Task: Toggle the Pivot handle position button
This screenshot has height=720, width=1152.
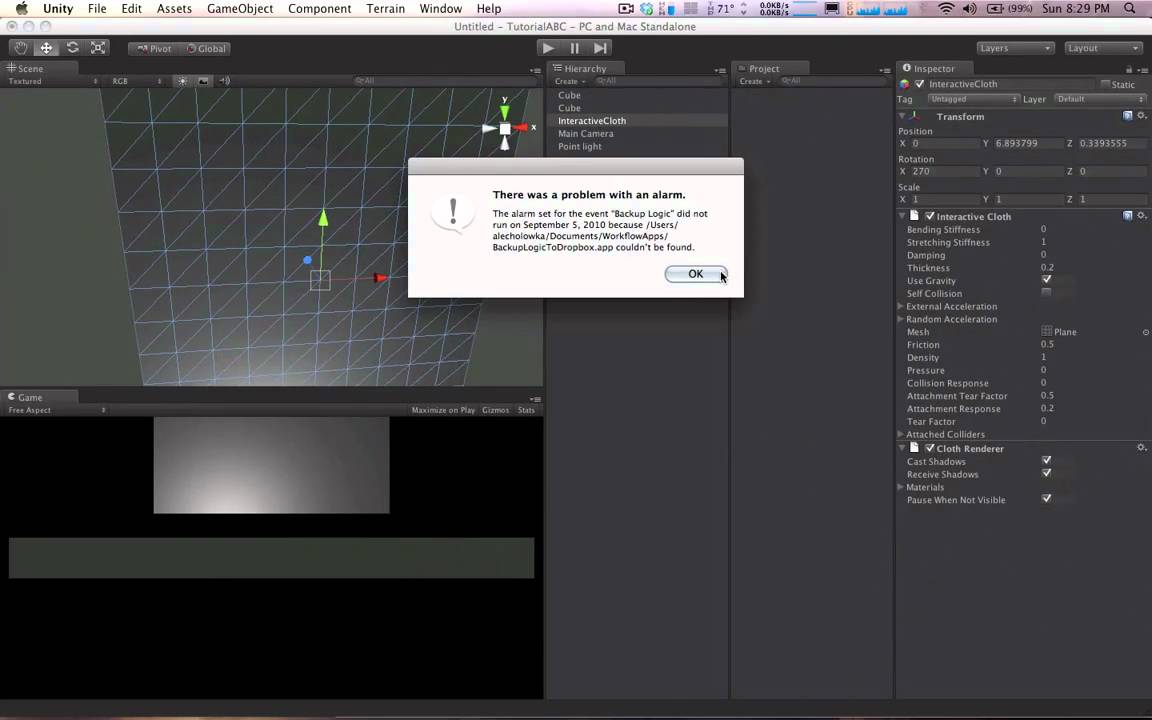Action: (154, 48)
